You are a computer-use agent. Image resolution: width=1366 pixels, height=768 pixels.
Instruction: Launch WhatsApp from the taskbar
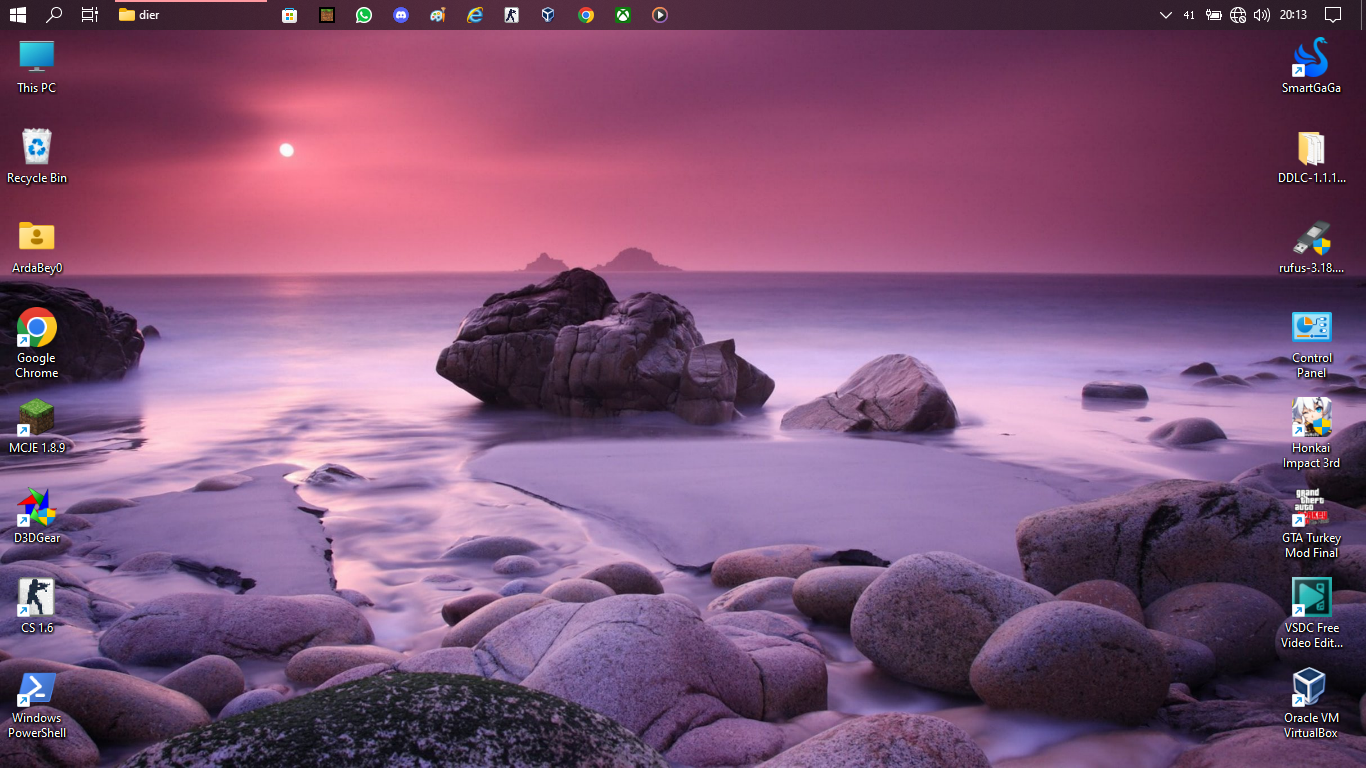364,15
